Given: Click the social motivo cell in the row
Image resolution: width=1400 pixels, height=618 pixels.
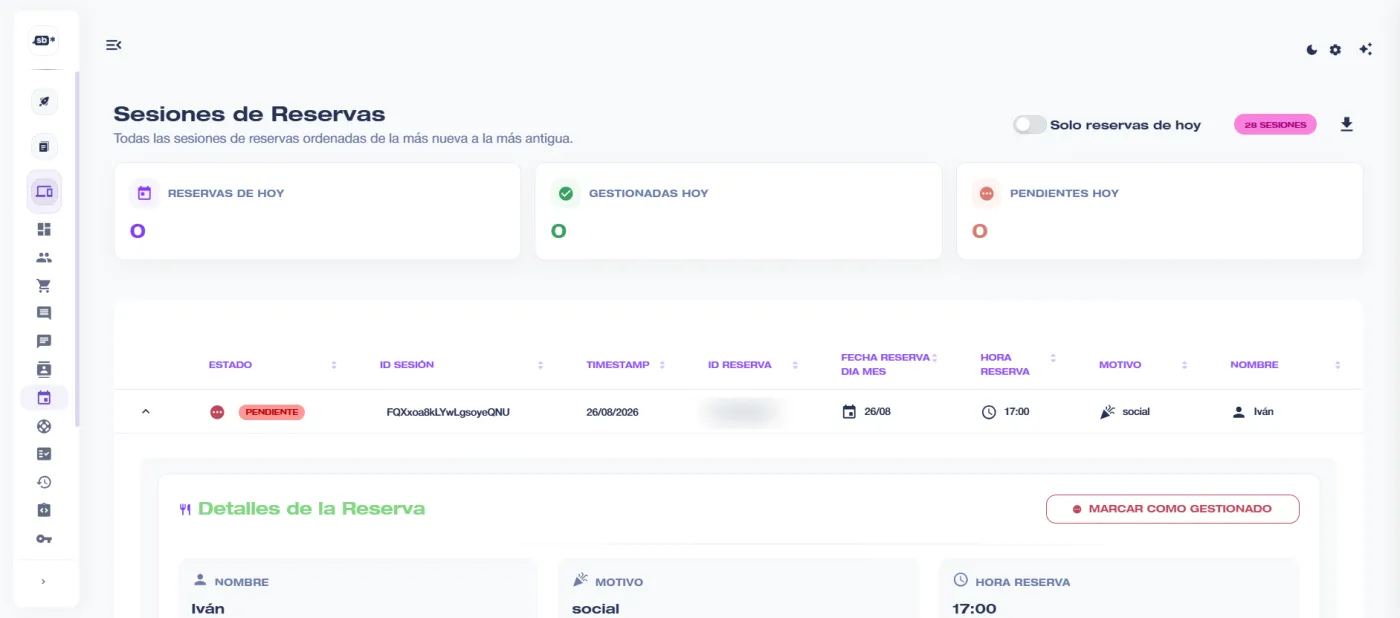Looking at the screenshot, I should pos(1124,412).
